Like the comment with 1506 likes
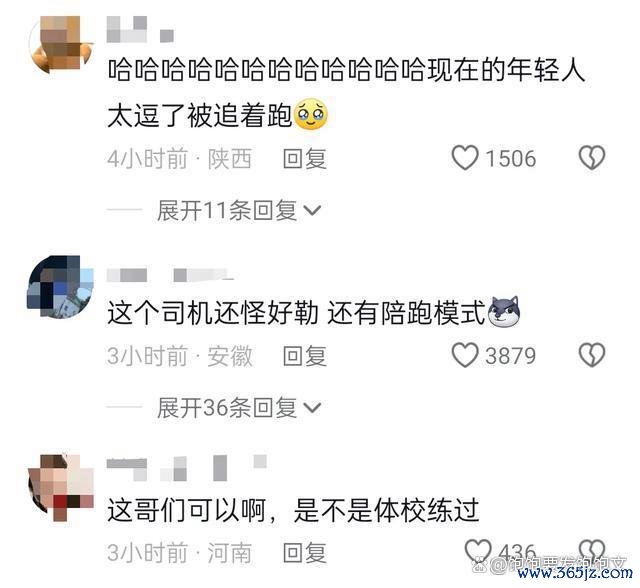640x588 pixels. pos(464,158)
